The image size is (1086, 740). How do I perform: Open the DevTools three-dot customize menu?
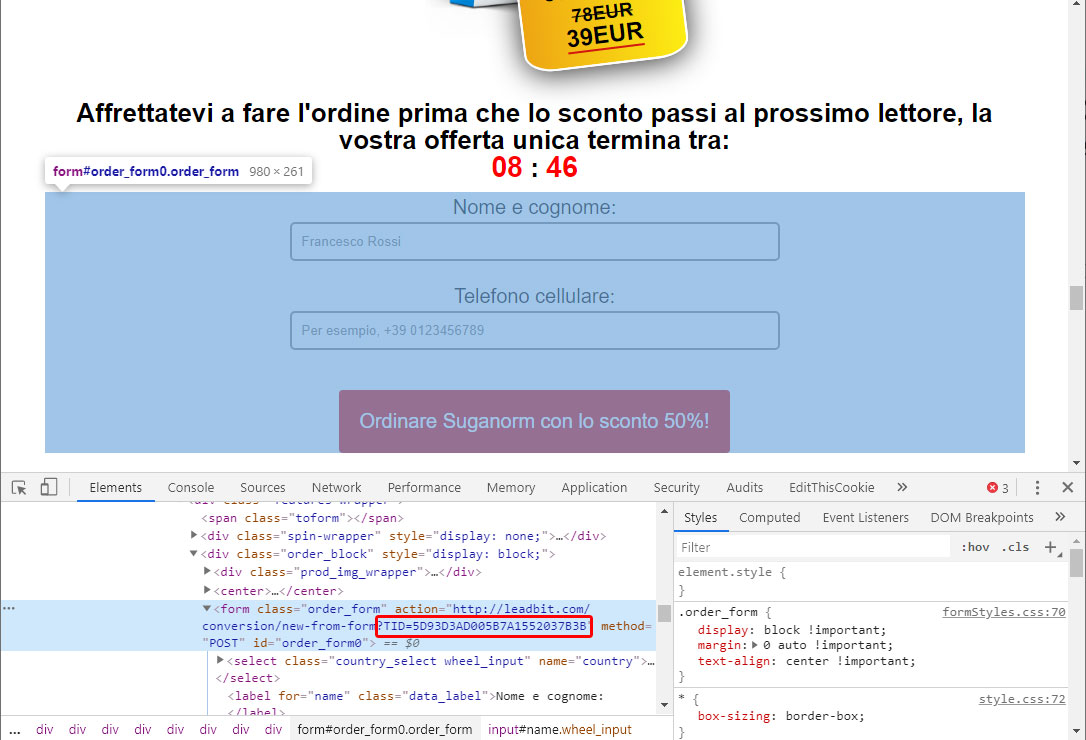(1037, 488)
